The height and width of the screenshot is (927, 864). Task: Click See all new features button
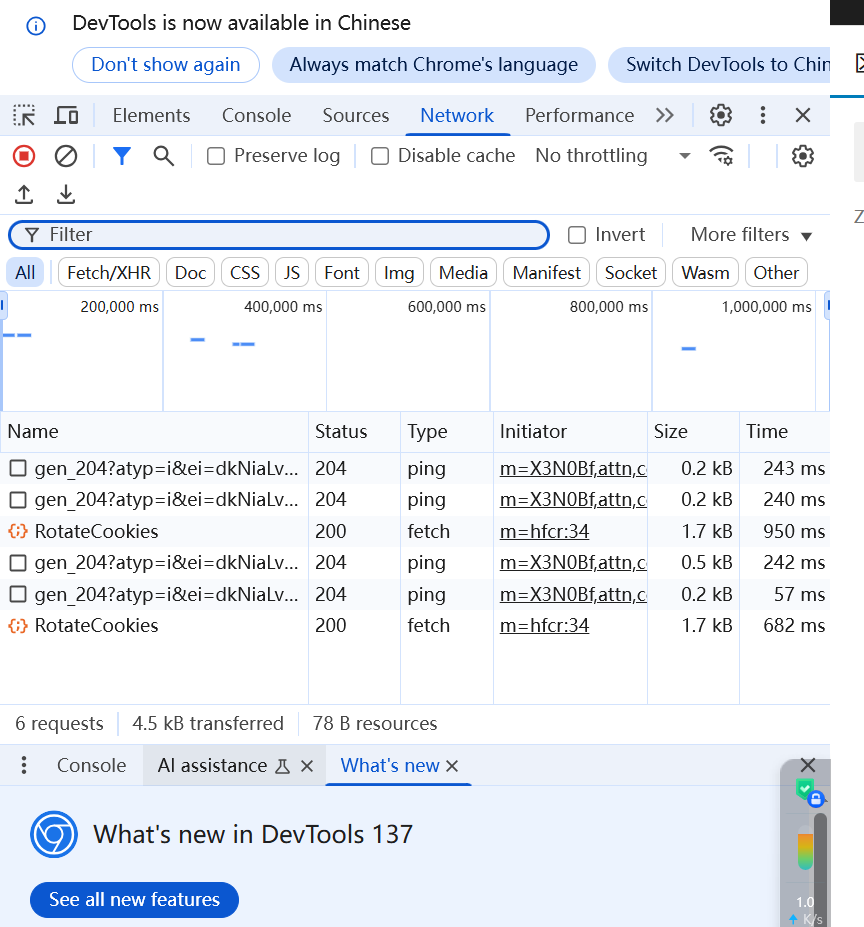(134, 900)
